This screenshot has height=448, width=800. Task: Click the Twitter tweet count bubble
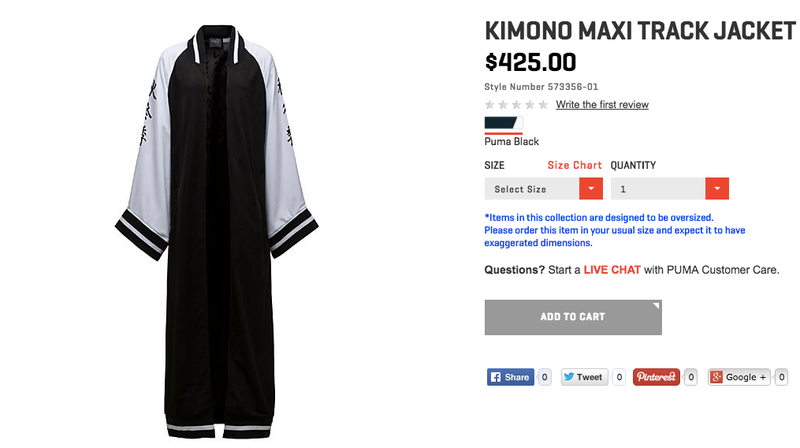pyautogui.click(x=619, y=377)
